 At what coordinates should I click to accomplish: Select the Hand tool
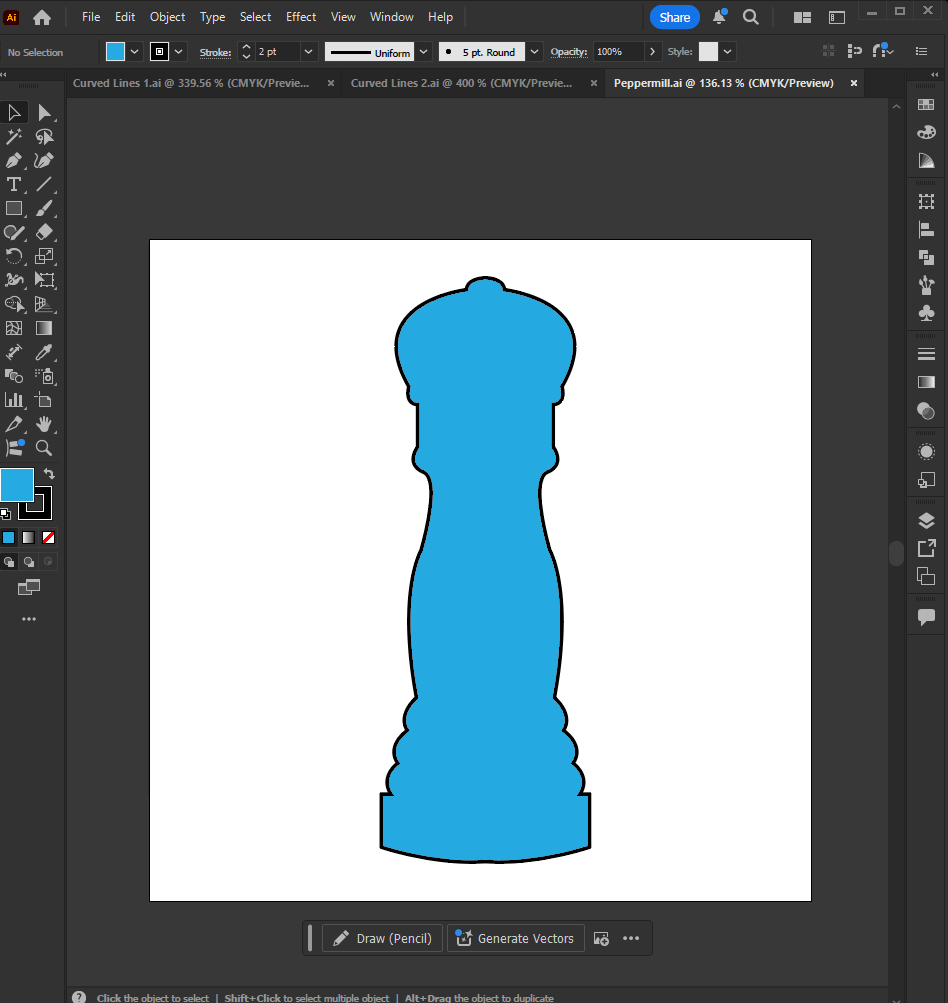point(44,423)
